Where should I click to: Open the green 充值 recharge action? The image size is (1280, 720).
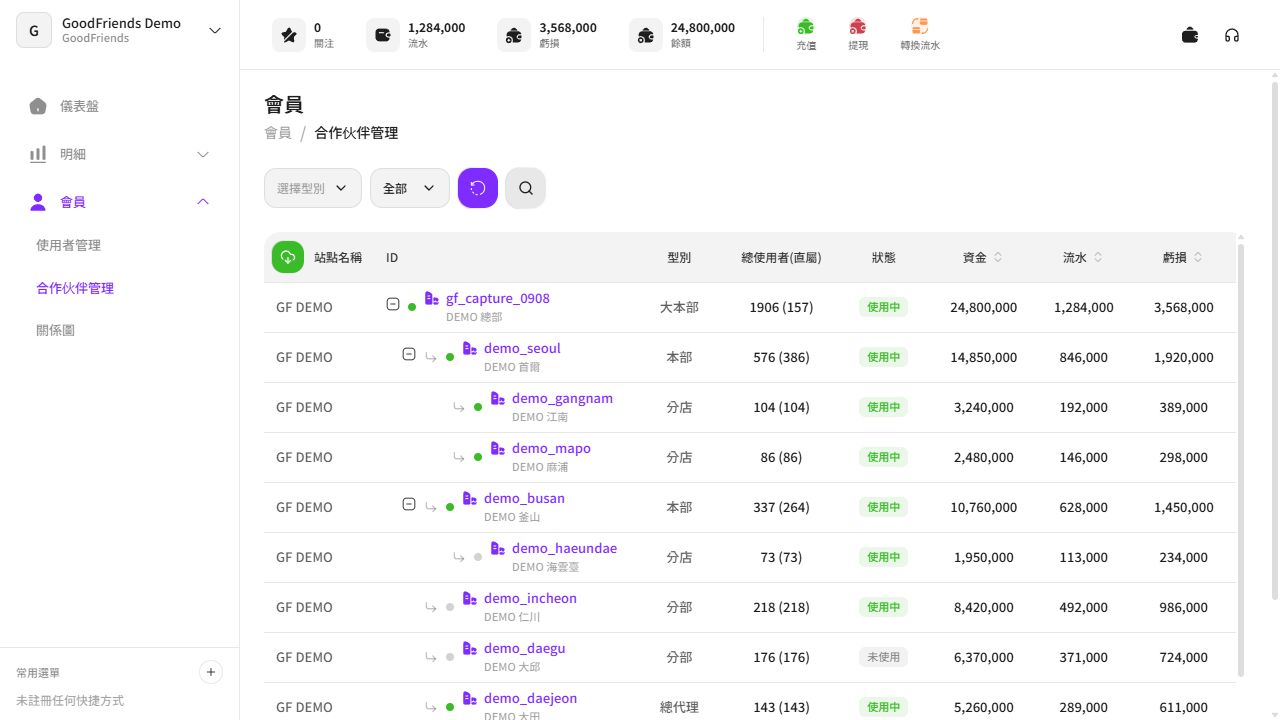[x=806, y=34]
